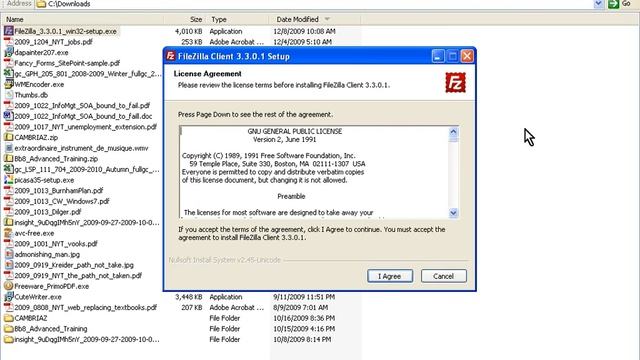
Task: Click the 10/15/2009 4:16 PM date cell
Action: tap(304, 329)
